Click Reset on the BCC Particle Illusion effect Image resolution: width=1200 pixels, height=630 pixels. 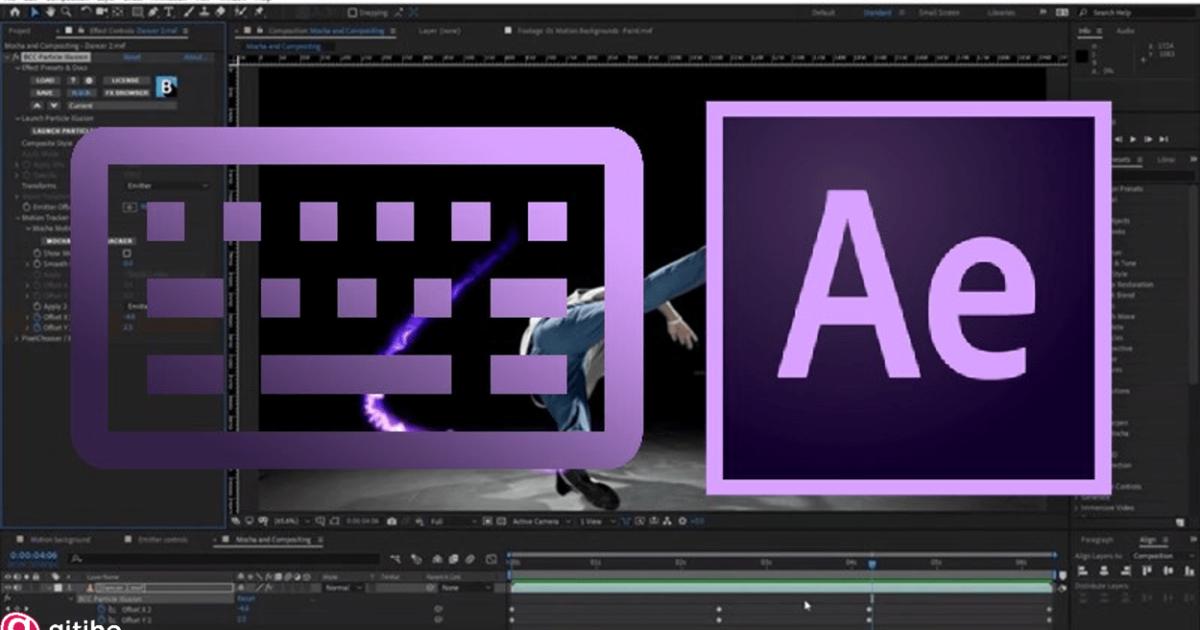click(x=133, y=57)
